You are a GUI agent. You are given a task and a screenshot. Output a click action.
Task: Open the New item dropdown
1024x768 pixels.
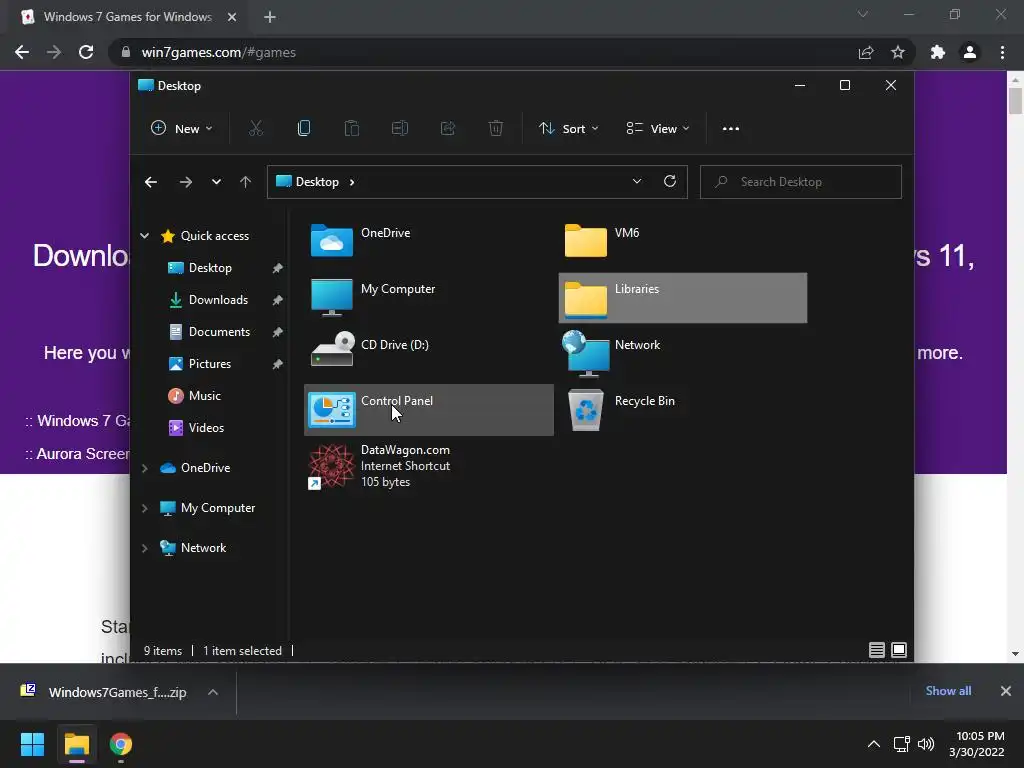tap(182, 129)
